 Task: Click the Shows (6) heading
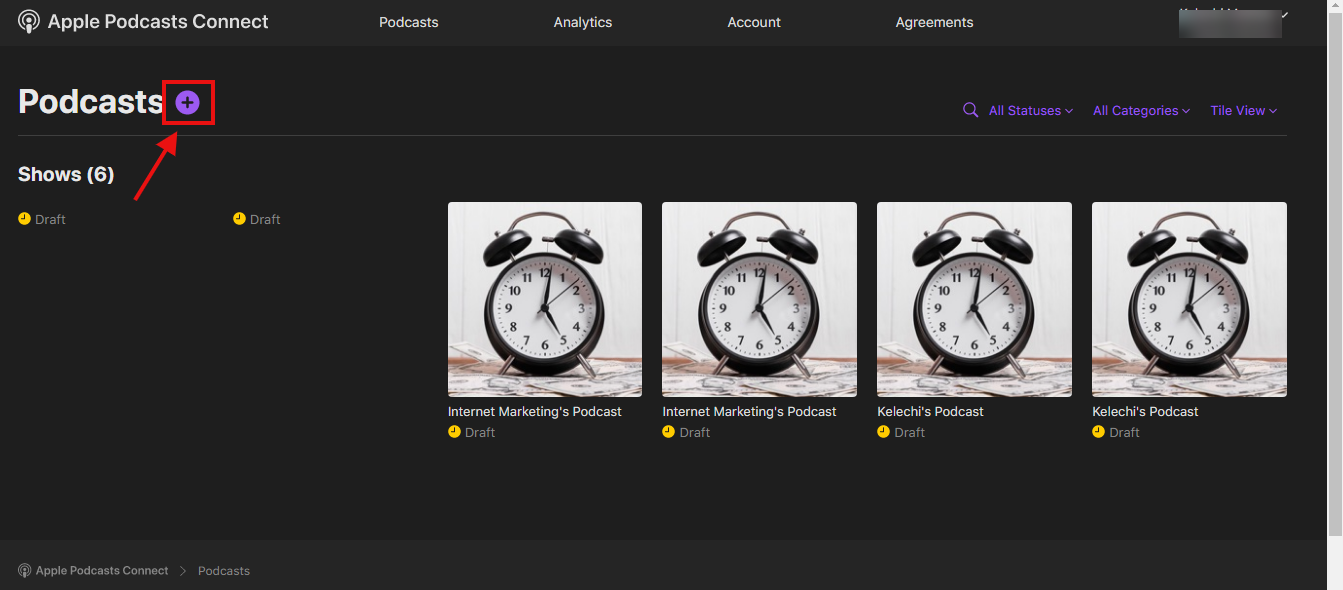[66, 174]
